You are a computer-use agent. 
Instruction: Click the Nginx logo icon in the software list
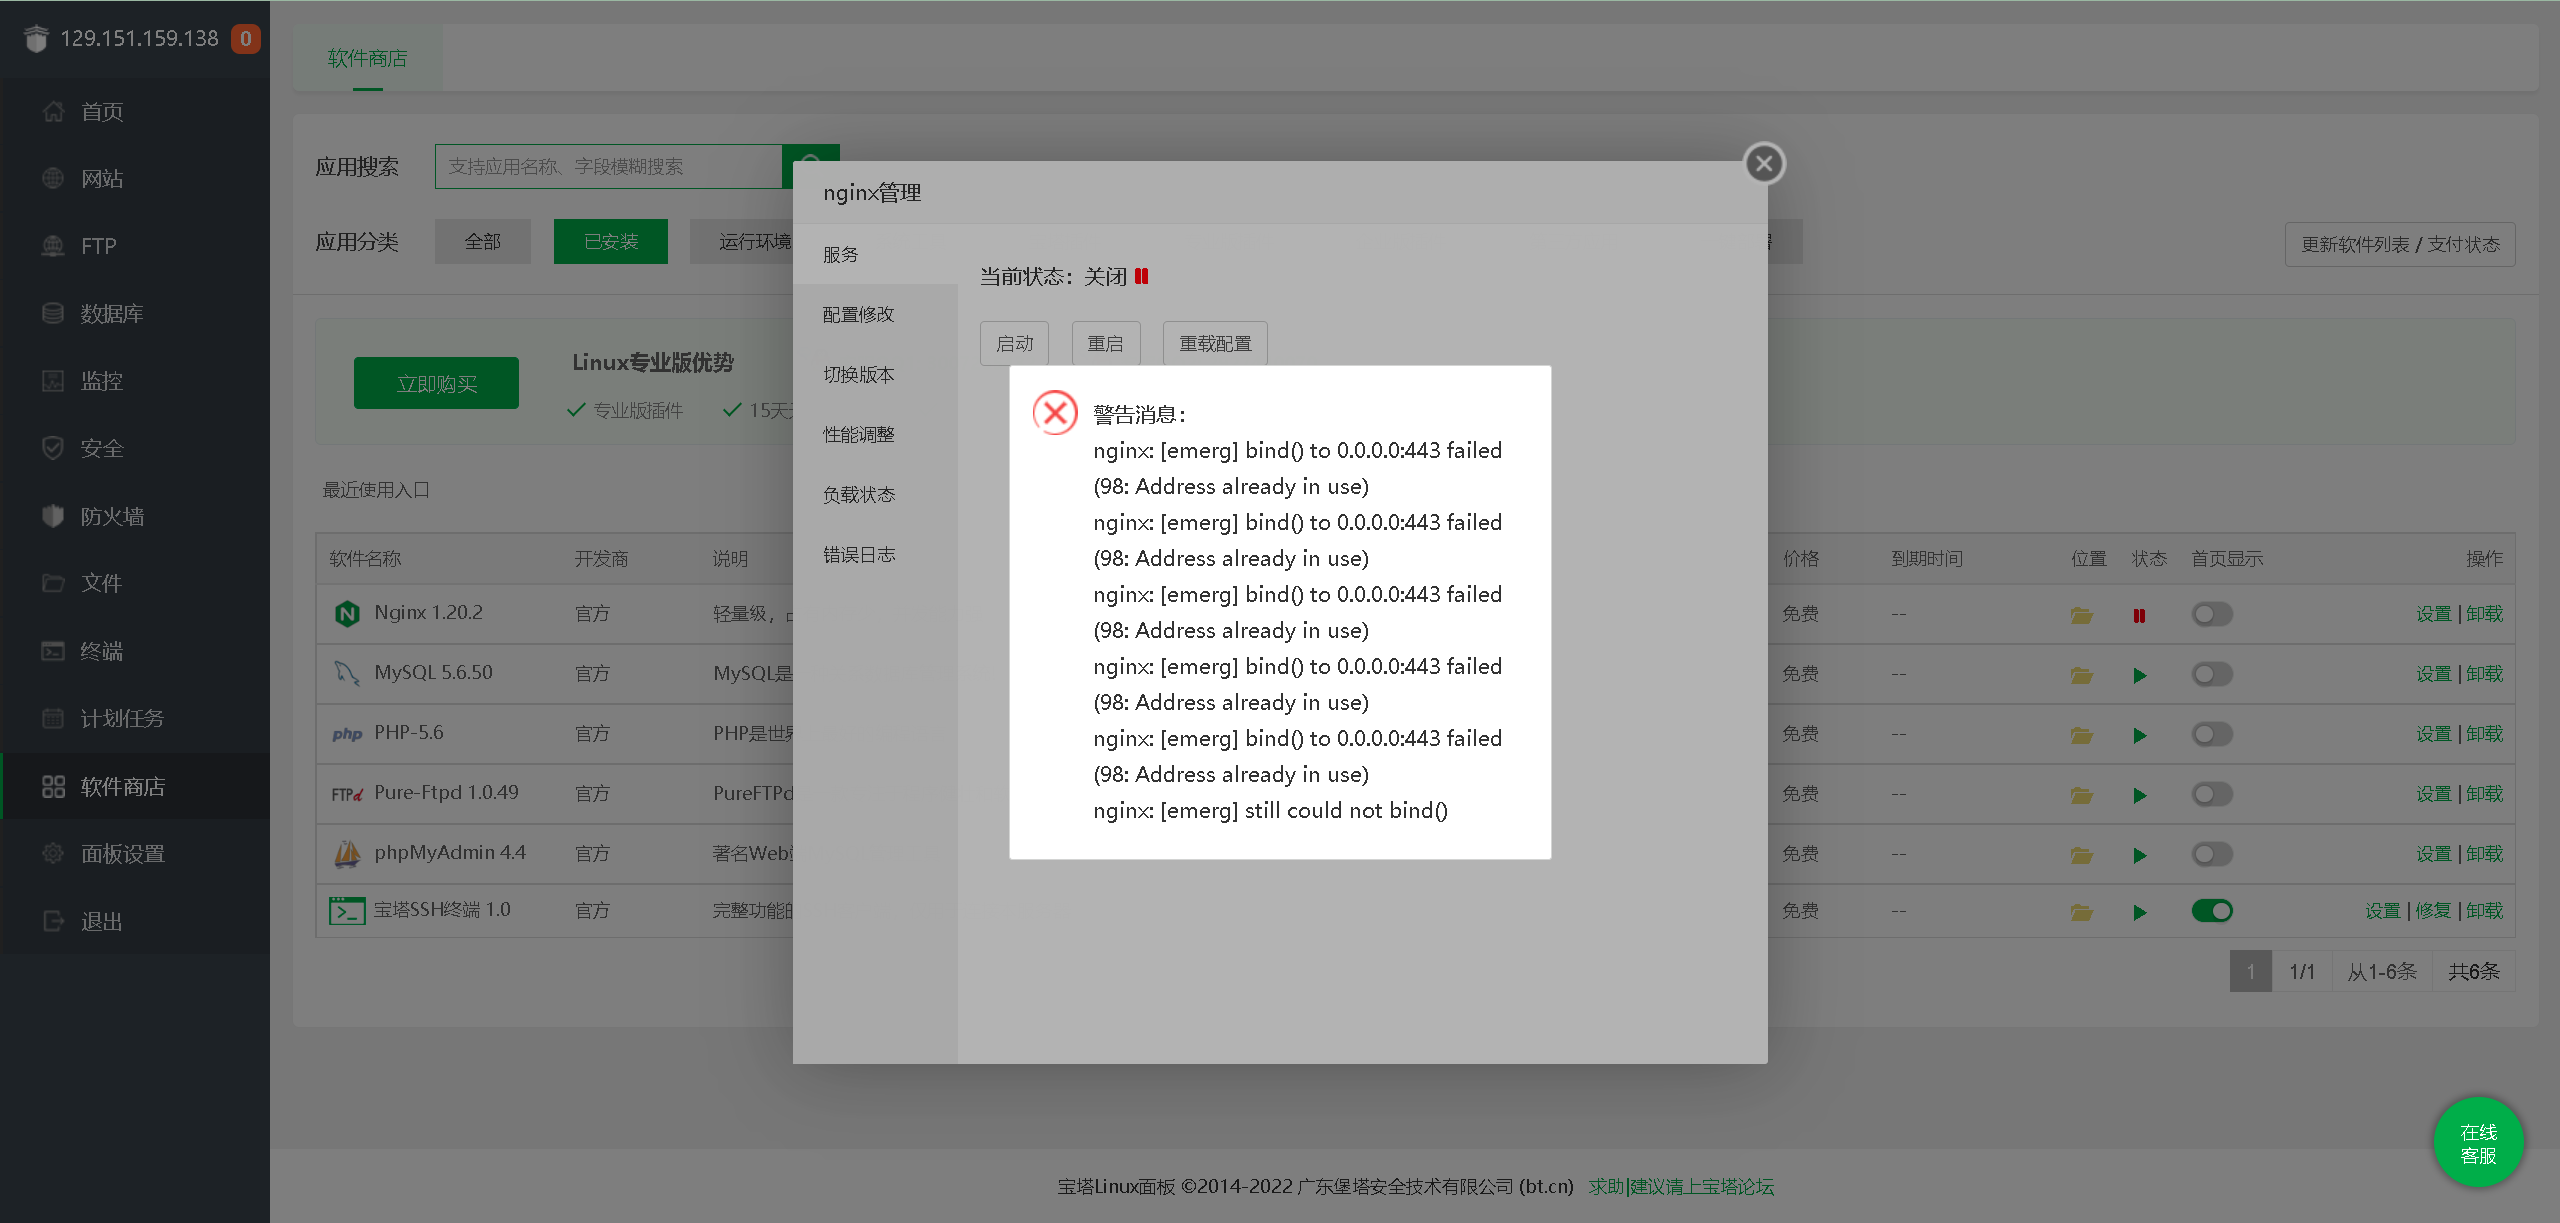[x=347, y=613]
